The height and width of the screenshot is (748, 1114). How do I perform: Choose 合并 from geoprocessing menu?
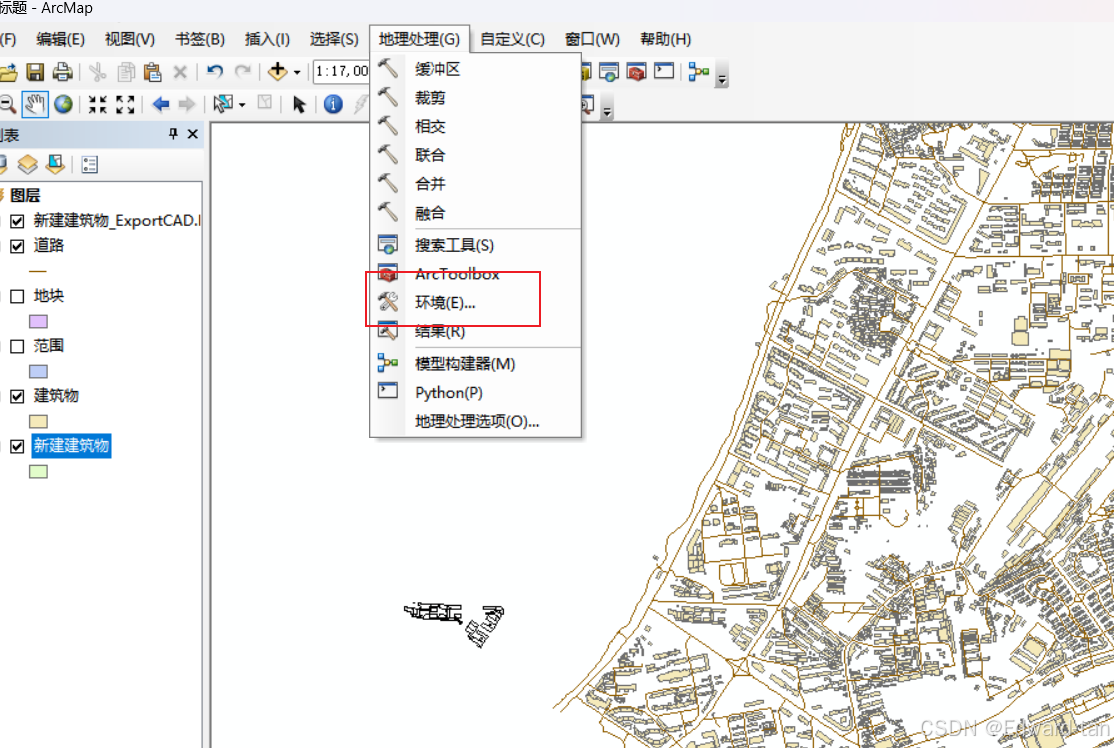coord(475,184)
